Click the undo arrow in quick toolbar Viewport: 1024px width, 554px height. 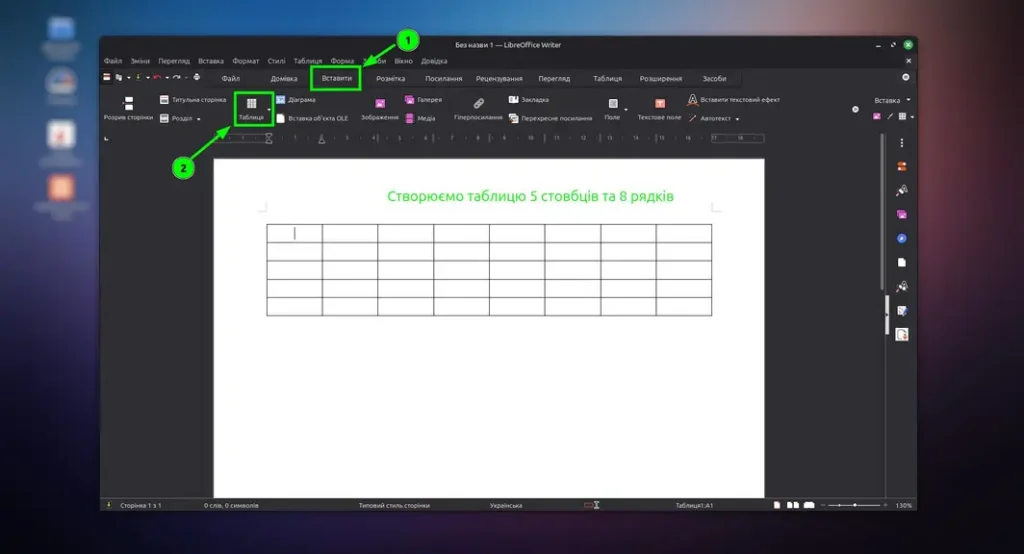click(x=157, y=77)
